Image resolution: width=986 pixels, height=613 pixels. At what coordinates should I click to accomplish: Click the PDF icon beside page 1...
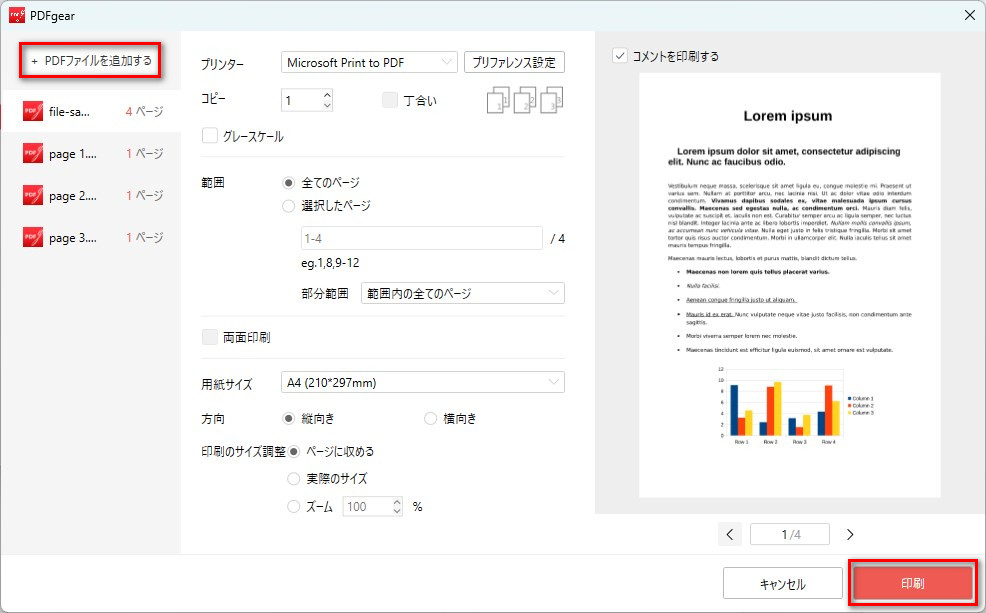pyautogui.click(x=33, y=153)
